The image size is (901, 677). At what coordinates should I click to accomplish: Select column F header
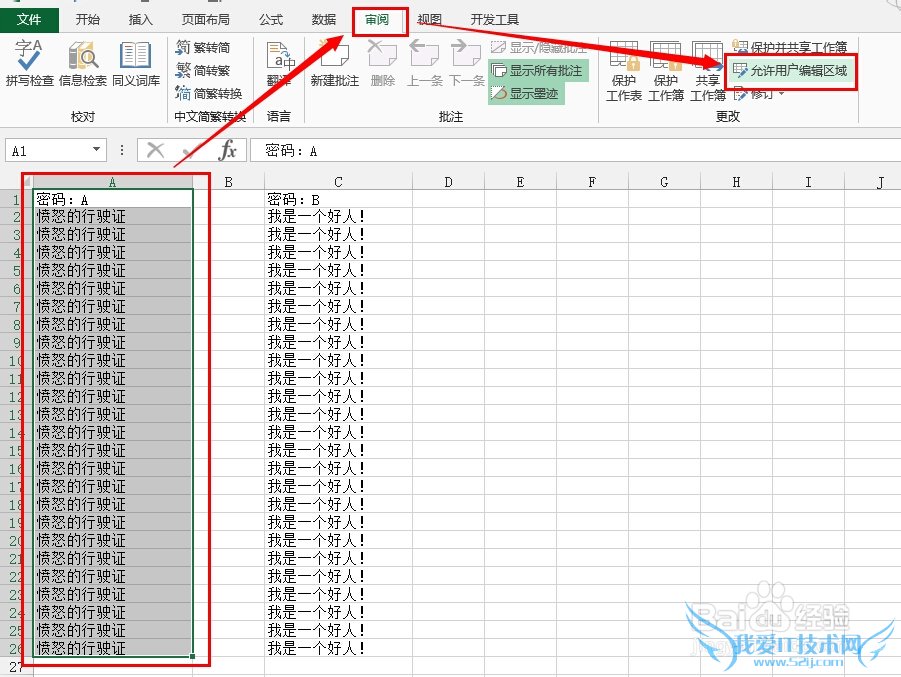coord(592,182)
